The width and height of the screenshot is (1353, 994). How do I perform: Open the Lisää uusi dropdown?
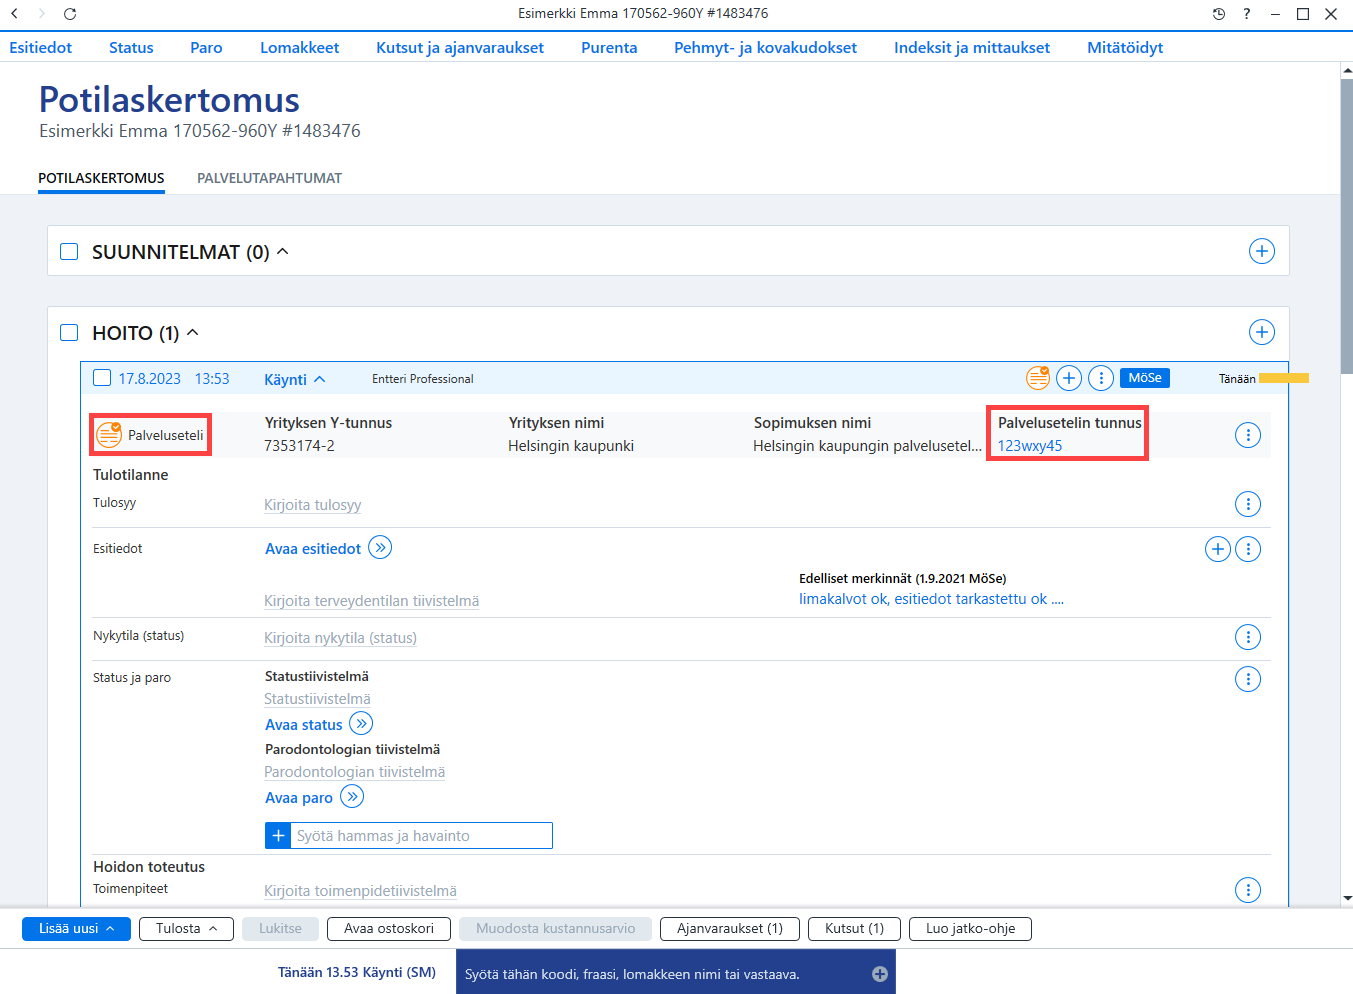[76, 929]
